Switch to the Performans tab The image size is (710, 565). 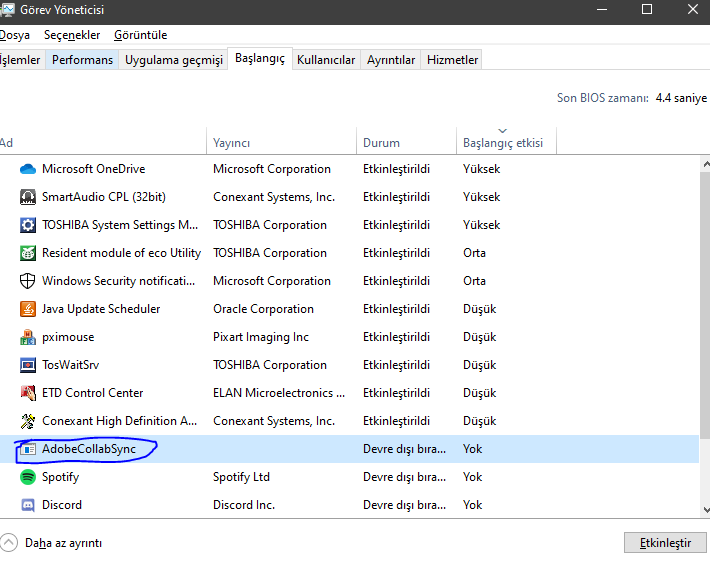coord(82,60)
